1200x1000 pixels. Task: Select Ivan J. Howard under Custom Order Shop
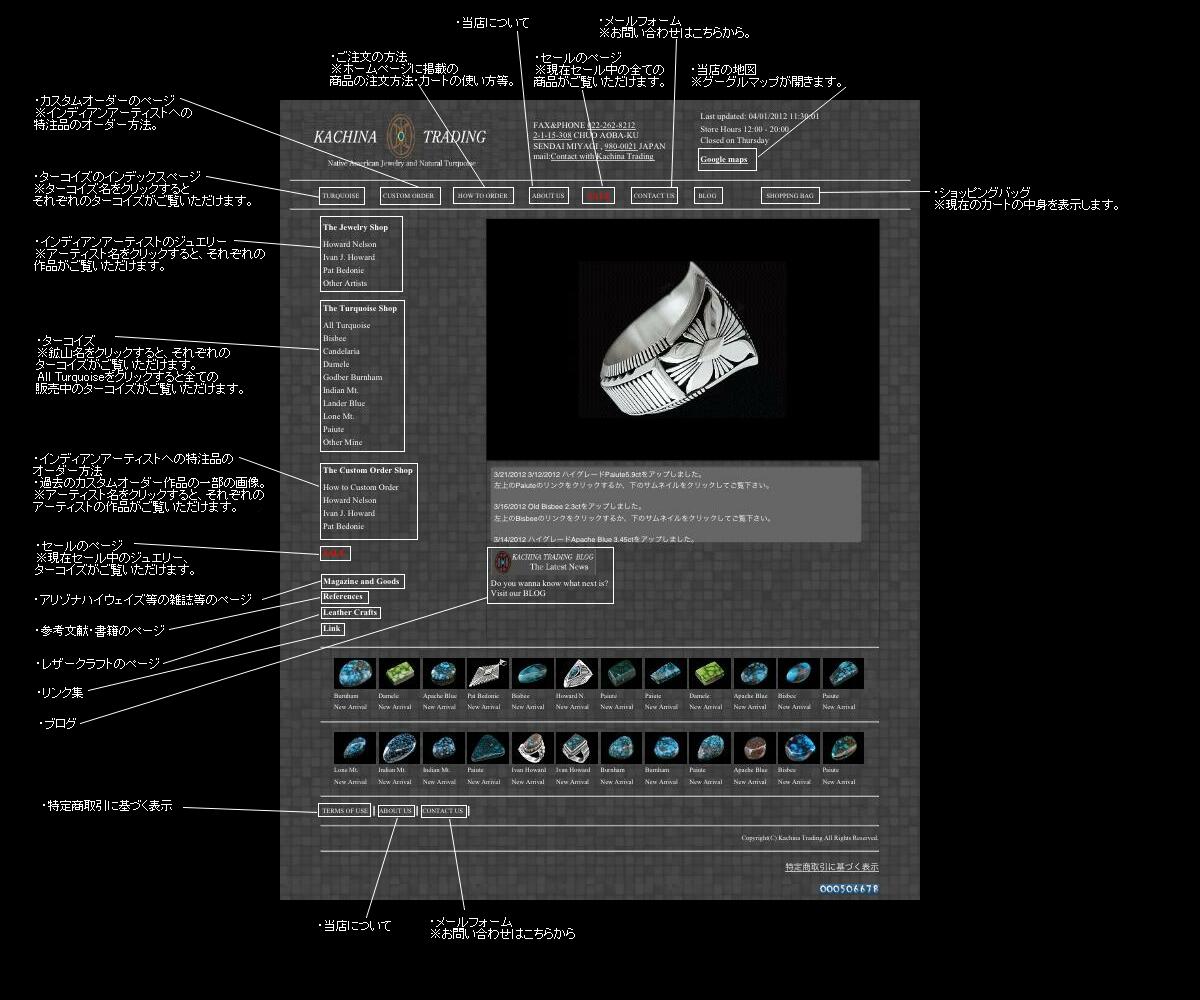(349, 513)
